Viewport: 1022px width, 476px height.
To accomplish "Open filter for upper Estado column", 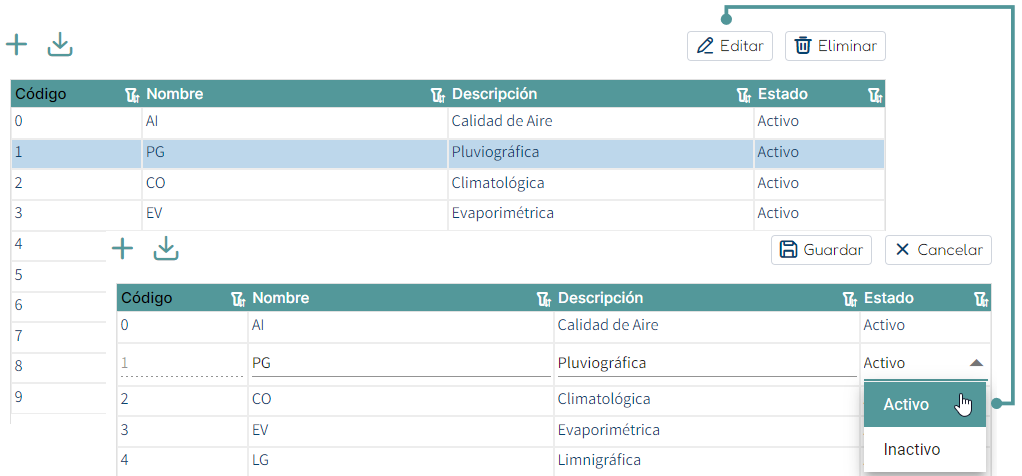I will (x=875, y=95).
